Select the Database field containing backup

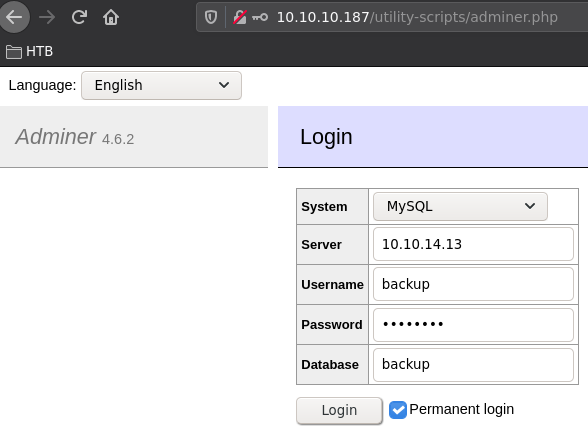tap(473, 365)
